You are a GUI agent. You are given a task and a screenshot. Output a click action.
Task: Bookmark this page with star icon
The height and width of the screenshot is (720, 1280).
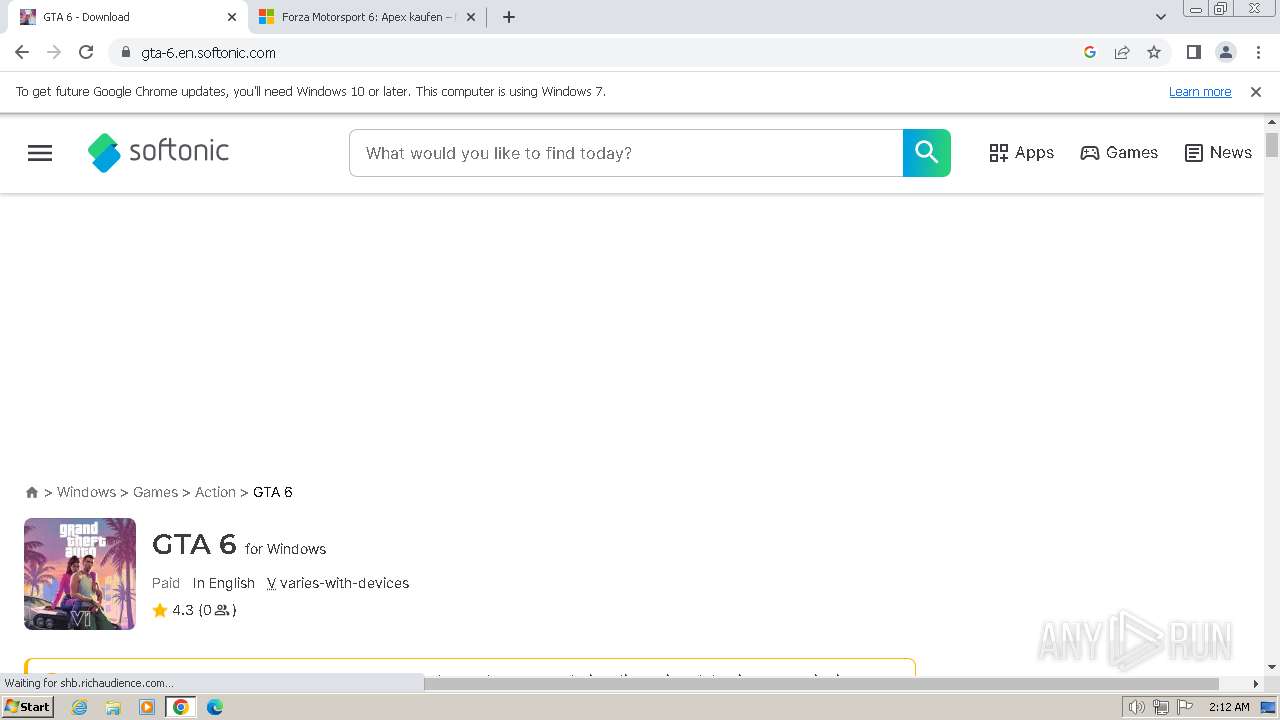pyautogui.click(x=1154, y=52)
